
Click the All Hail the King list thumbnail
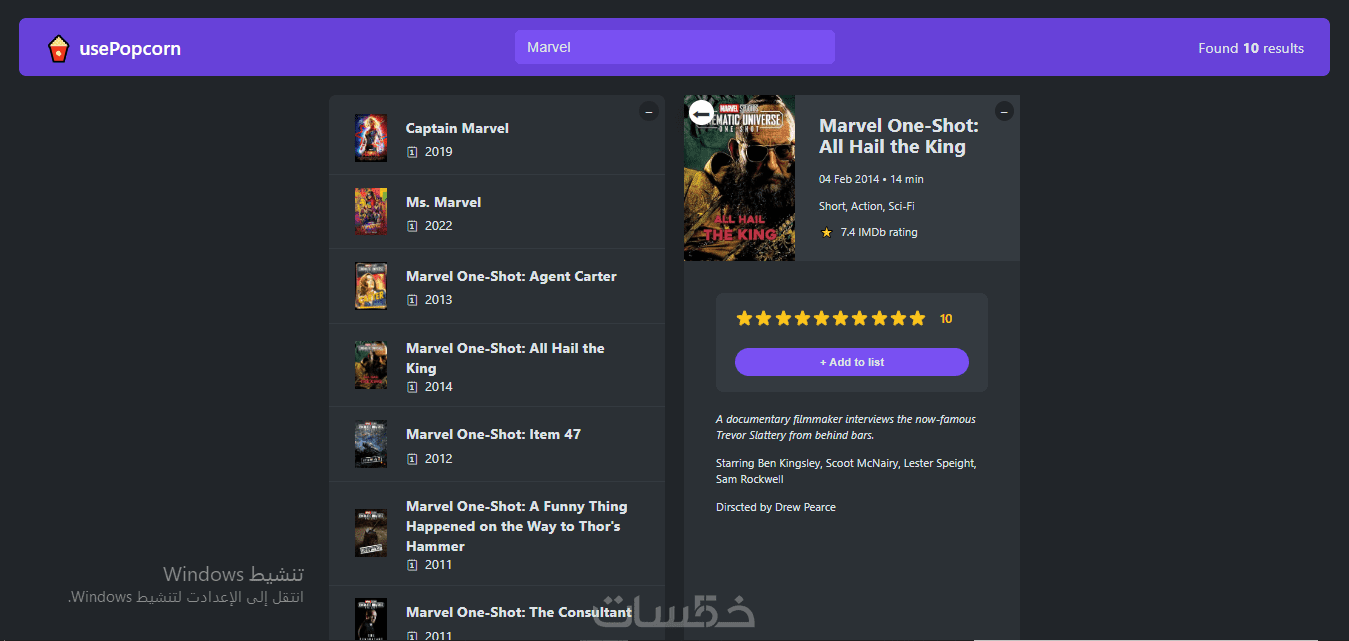tap(371, 365)
